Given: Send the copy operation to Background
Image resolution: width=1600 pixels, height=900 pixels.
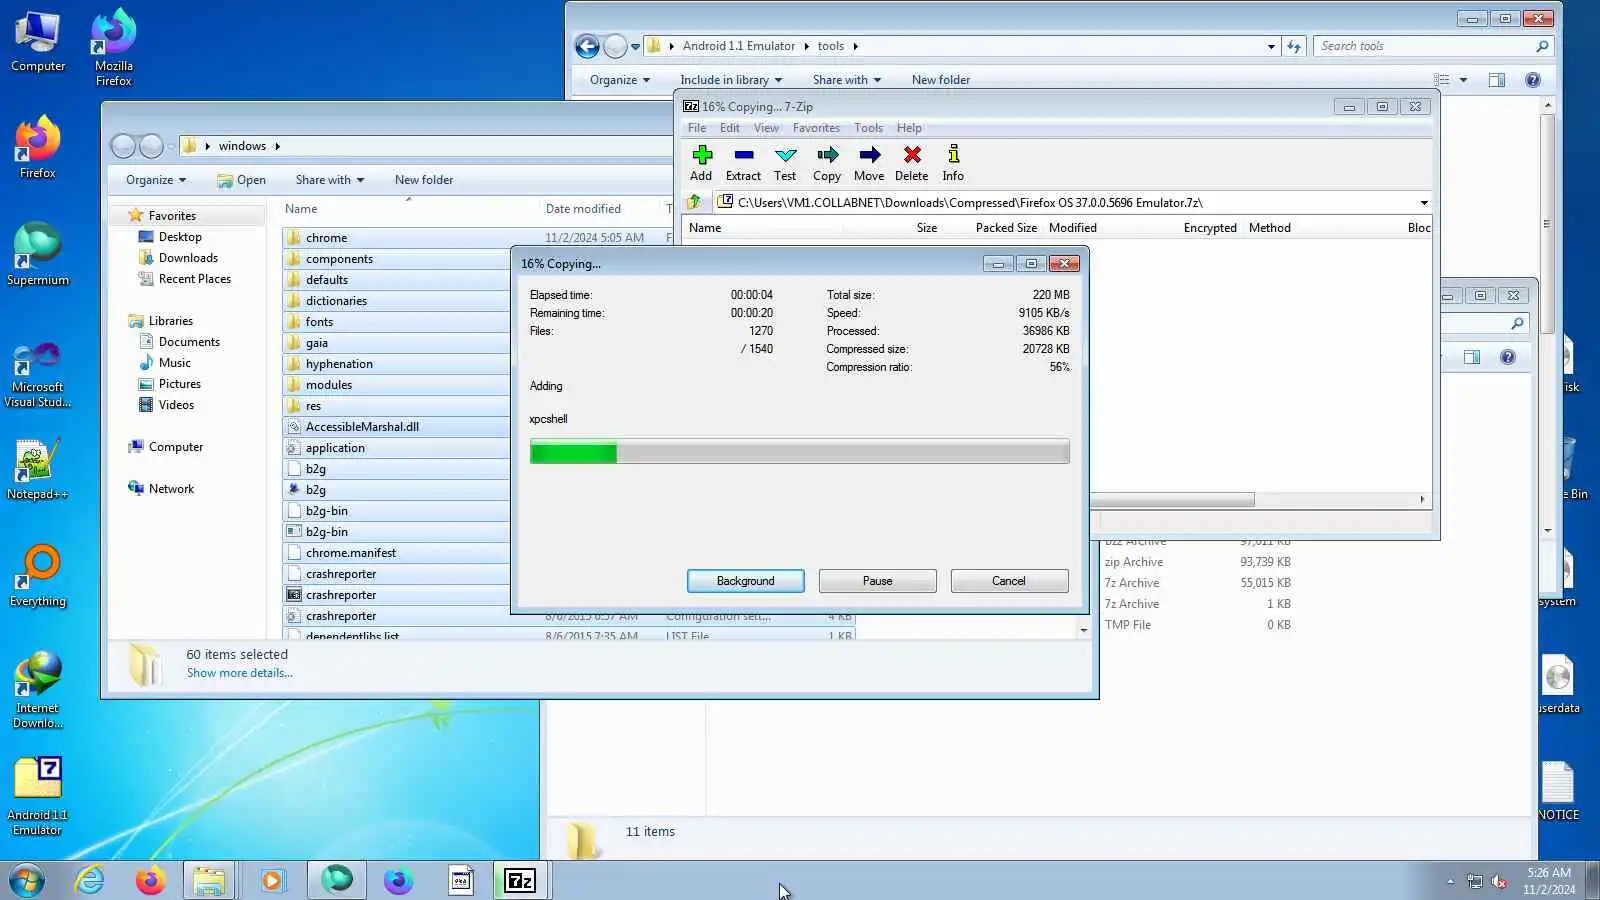Looking at the screenshot, I should pyautogui.click(x=745, y=581).
